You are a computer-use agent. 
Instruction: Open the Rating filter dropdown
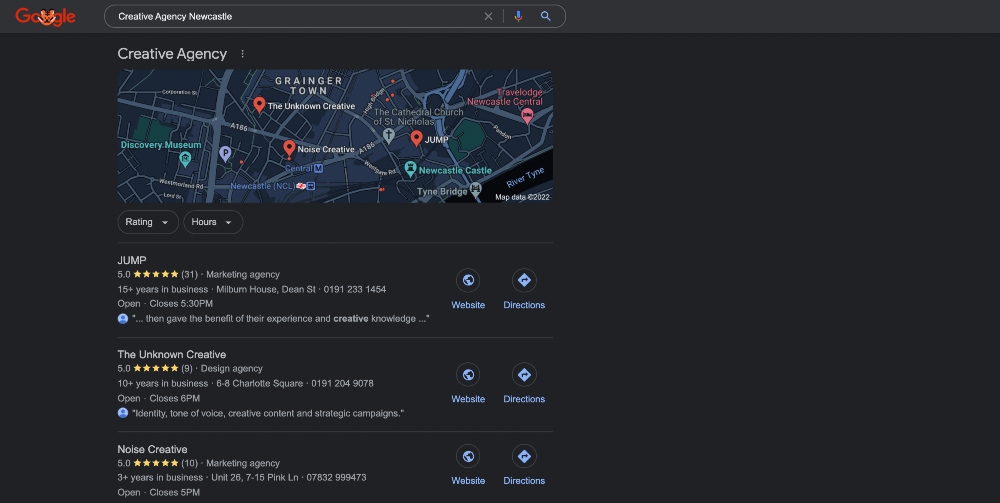(x=147, y=222)
